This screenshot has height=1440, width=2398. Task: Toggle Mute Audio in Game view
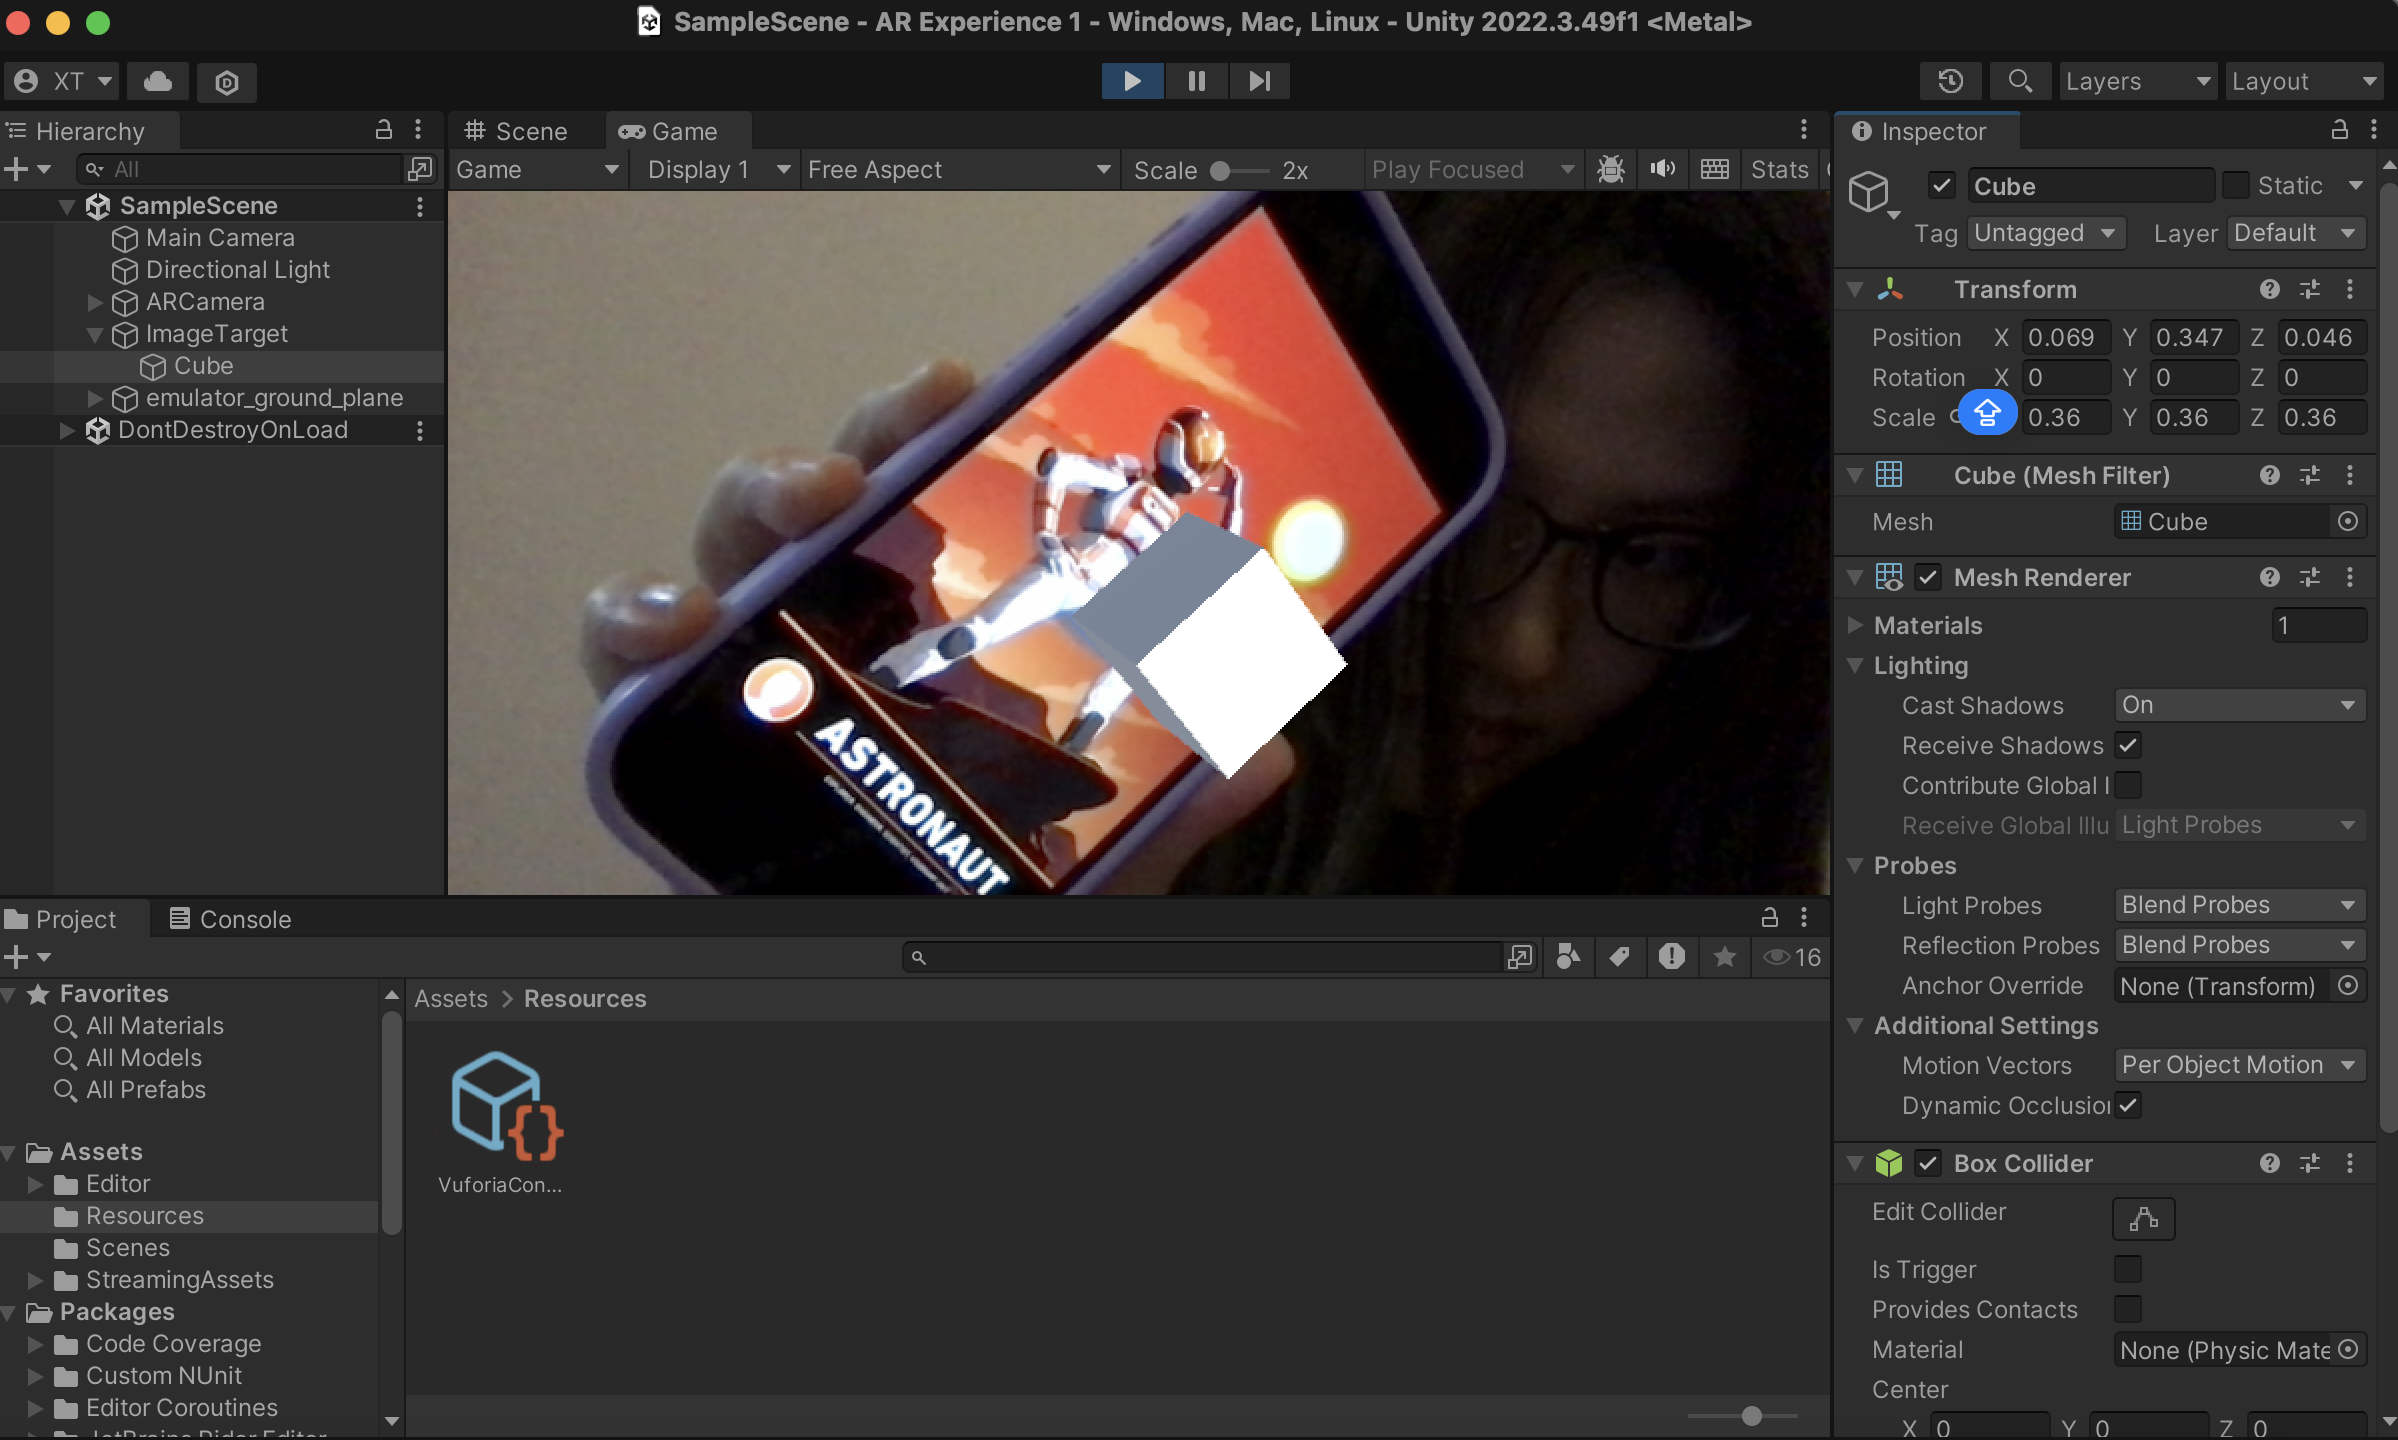coord(1662,169)
